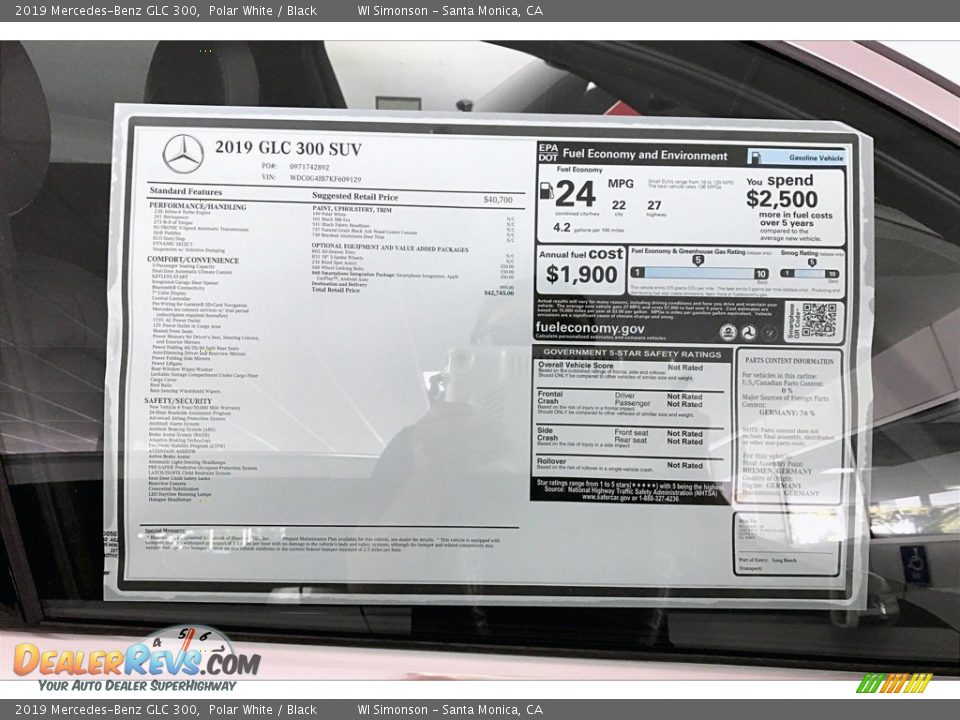Click the QR code on the fuel label
Viewport: 960px width, 720px height.
point(818,320)
